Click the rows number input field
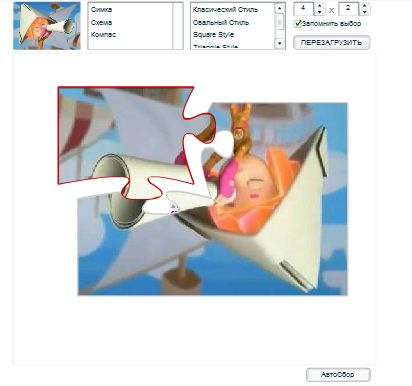 (349, 9)
